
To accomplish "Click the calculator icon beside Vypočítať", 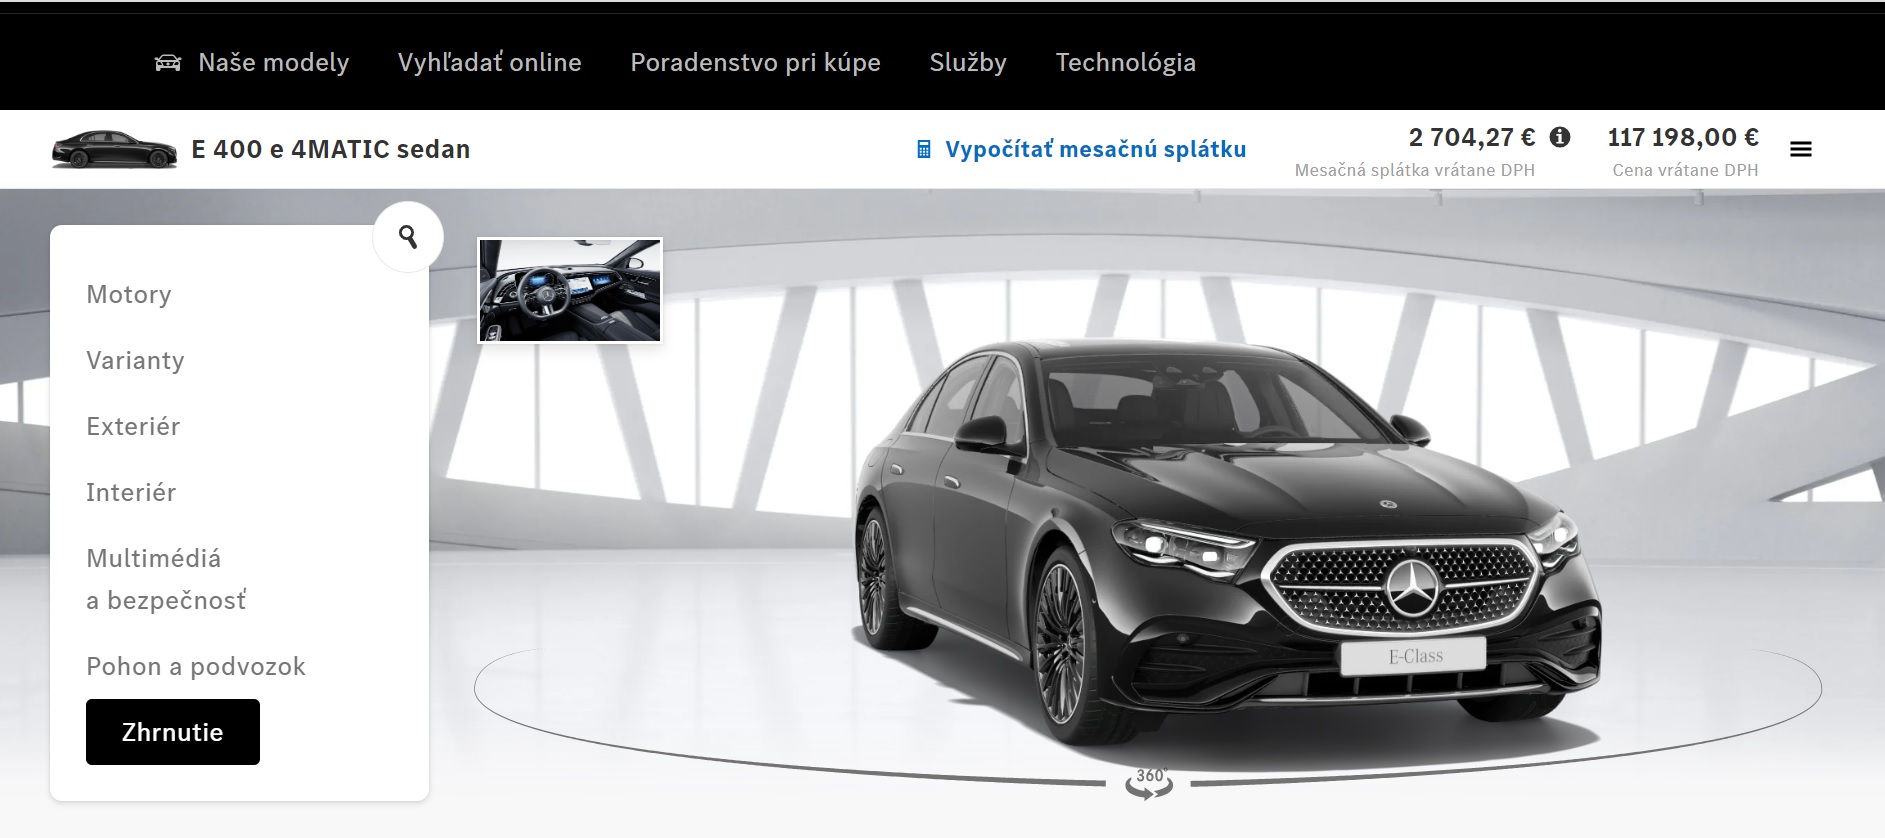I will [924, 150].
